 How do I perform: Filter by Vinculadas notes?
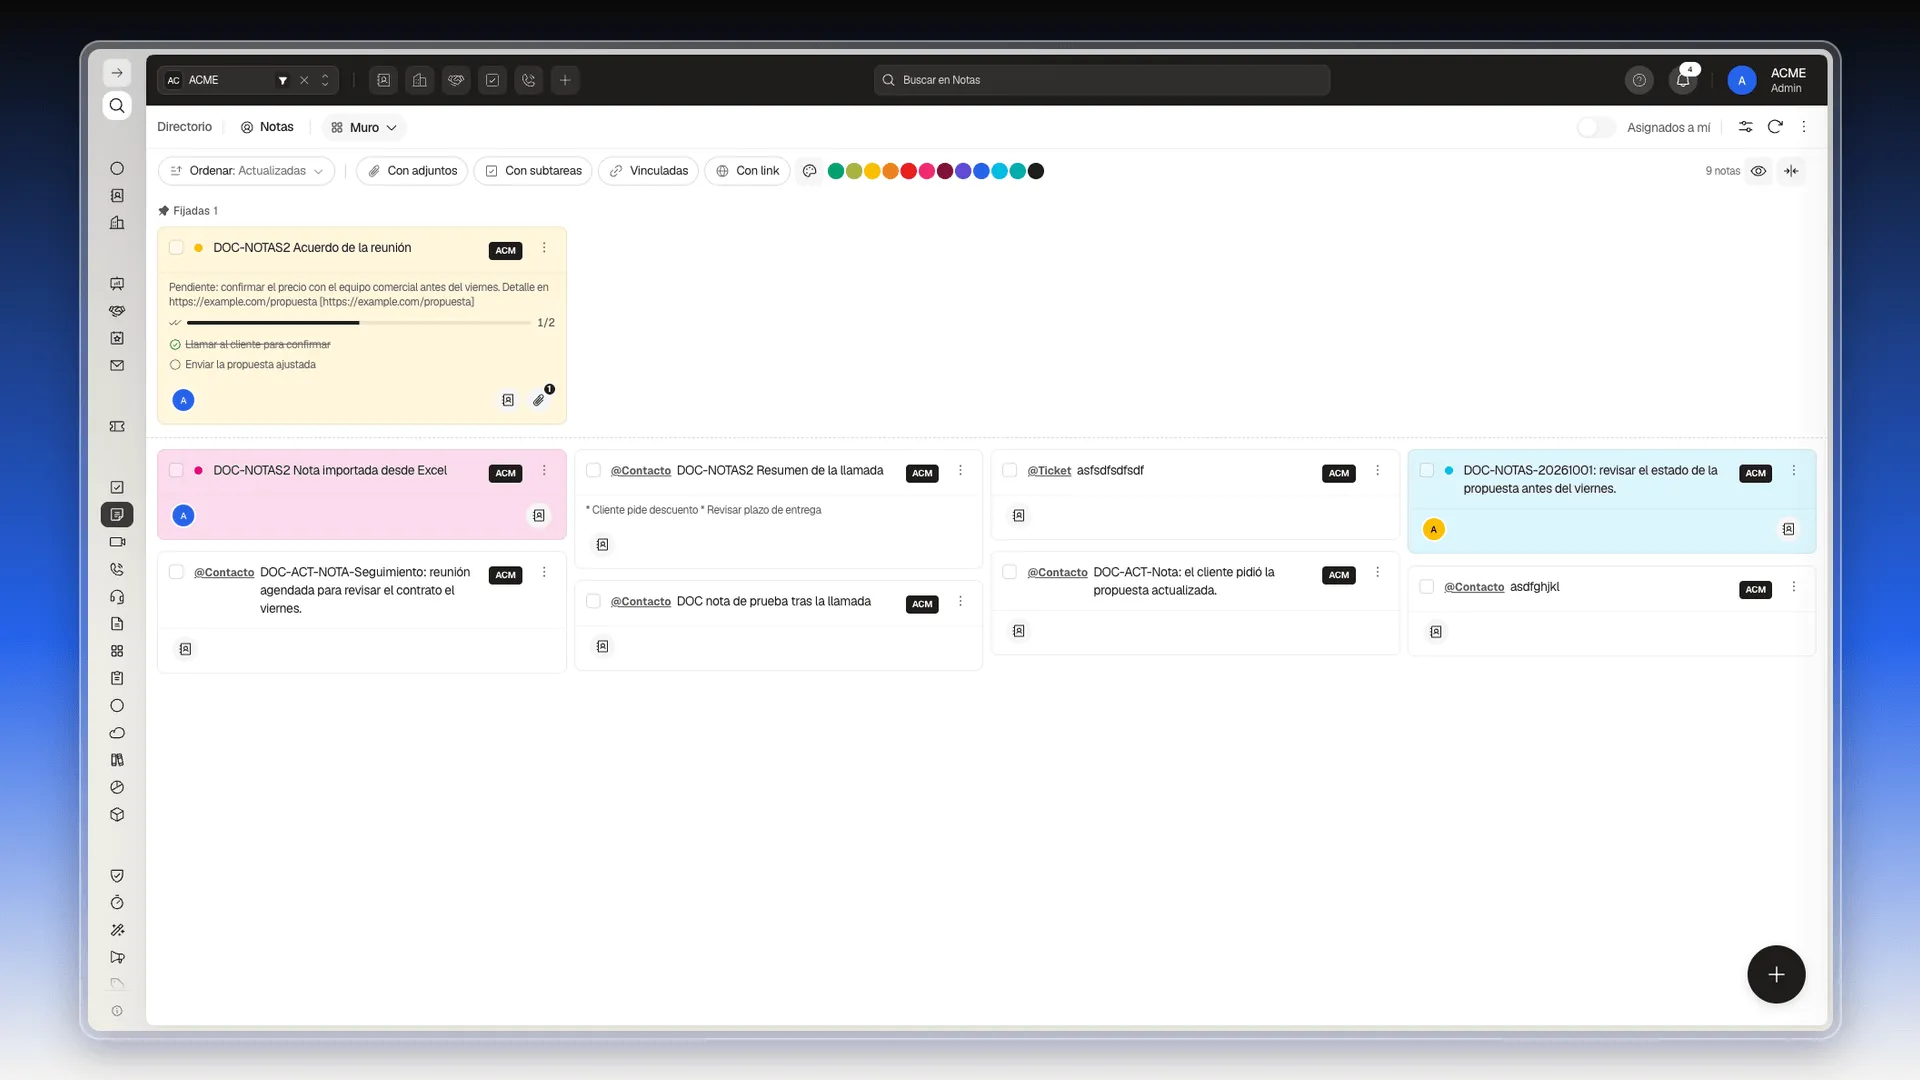649,171
